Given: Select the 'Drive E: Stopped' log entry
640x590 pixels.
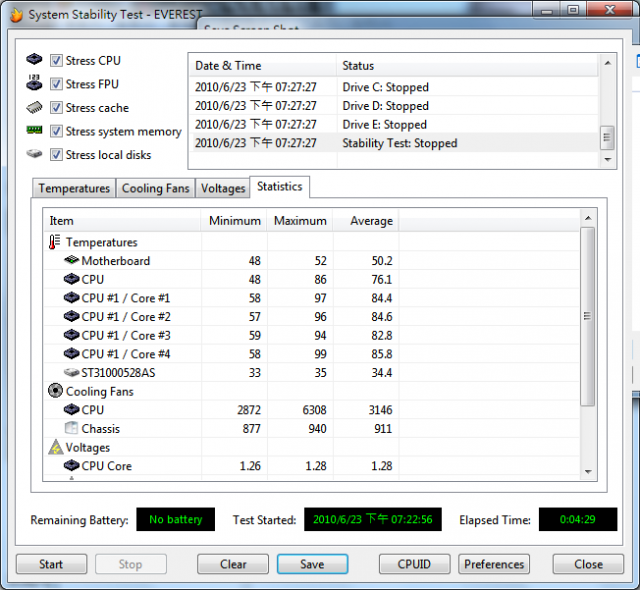Looking at the screenshot, I should pyautogui.click(x=394, y=124).
